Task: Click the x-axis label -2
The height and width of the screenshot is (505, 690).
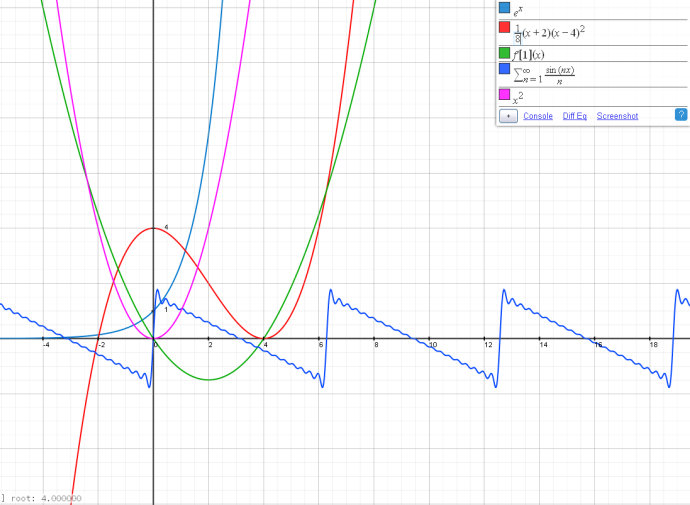Action: point(101,345)
